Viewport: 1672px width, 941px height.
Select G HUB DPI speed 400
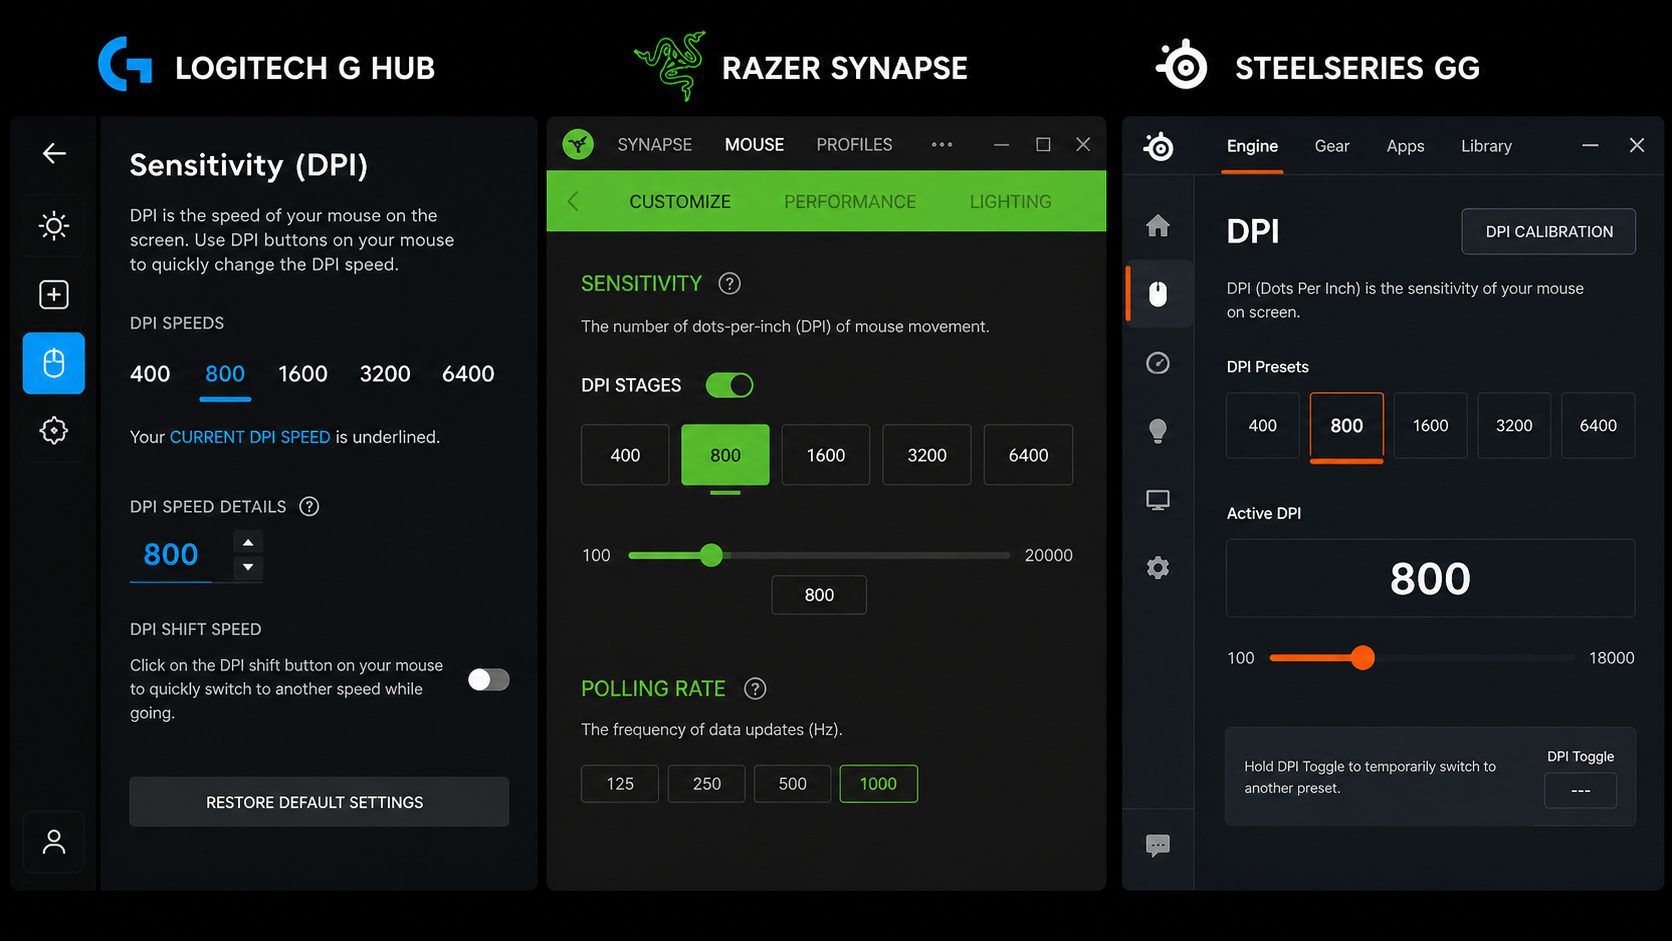[150, 374]
